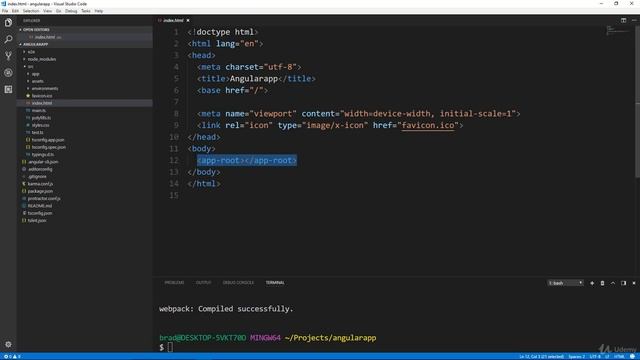
Task: Open .editorconfig in the explorer
Action: [40, 169]
